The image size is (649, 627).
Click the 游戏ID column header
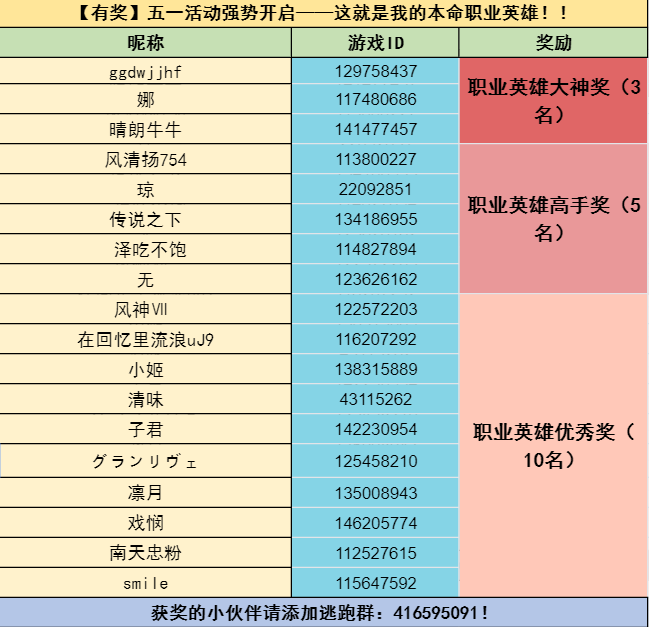(x=375, y=43)
